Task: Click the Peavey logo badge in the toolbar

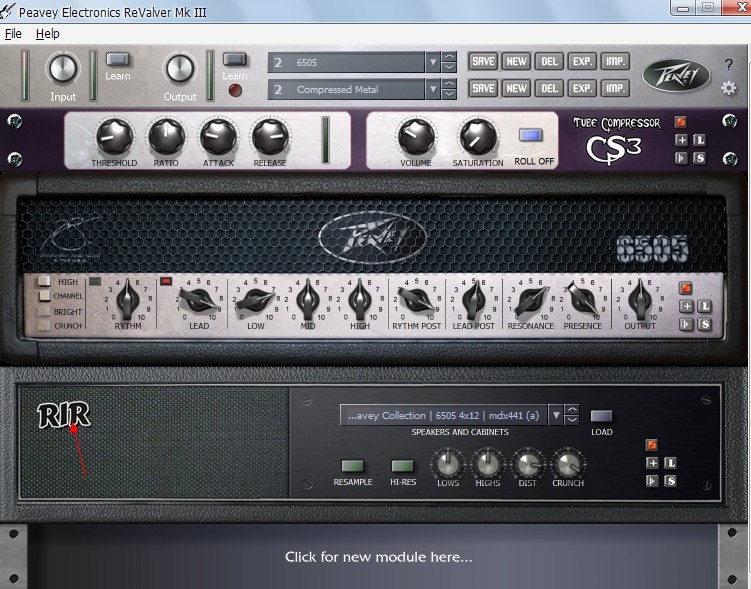Action: (x=676, y=76)
